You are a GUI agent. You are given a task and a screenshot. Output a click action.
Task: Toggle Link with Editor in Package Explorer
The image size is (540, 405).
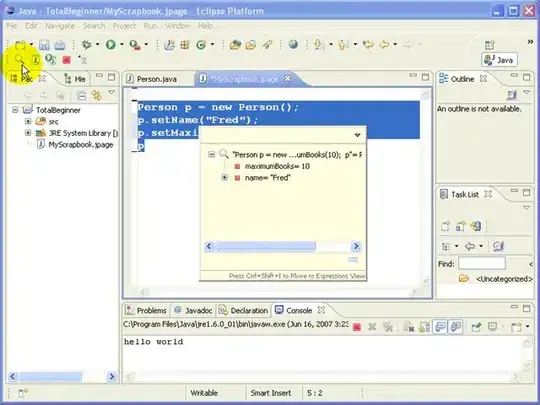[x=96, y=95]
